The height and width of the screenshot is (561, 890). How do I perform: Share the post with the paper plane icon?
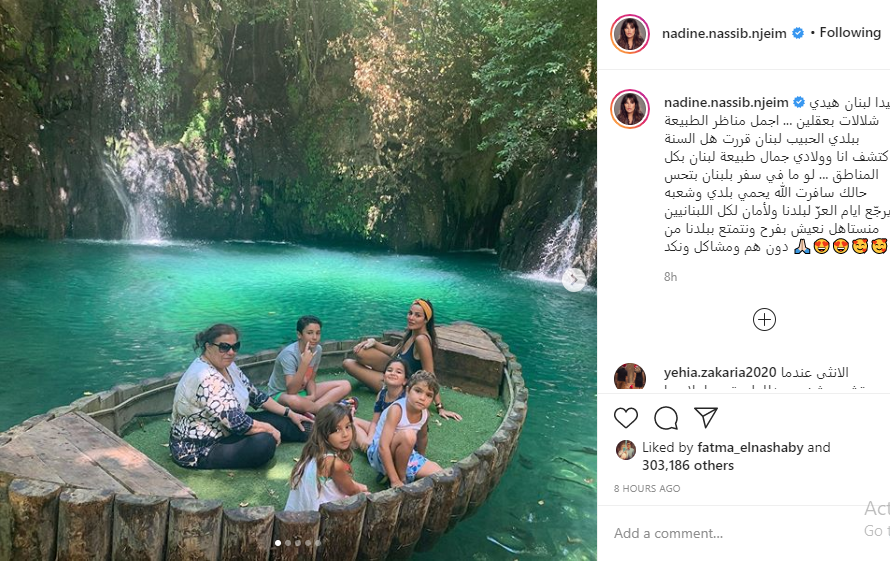click(x=706, y=417)
